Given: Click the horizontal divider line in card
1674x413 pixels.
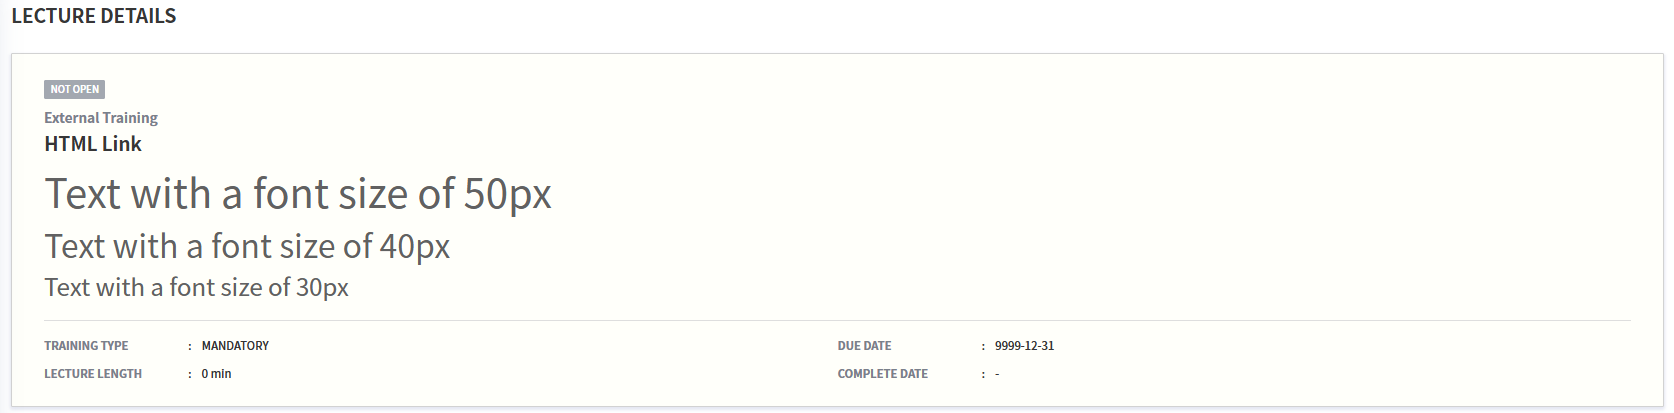Looking at the screenshot, I should (x=837, y=321).
